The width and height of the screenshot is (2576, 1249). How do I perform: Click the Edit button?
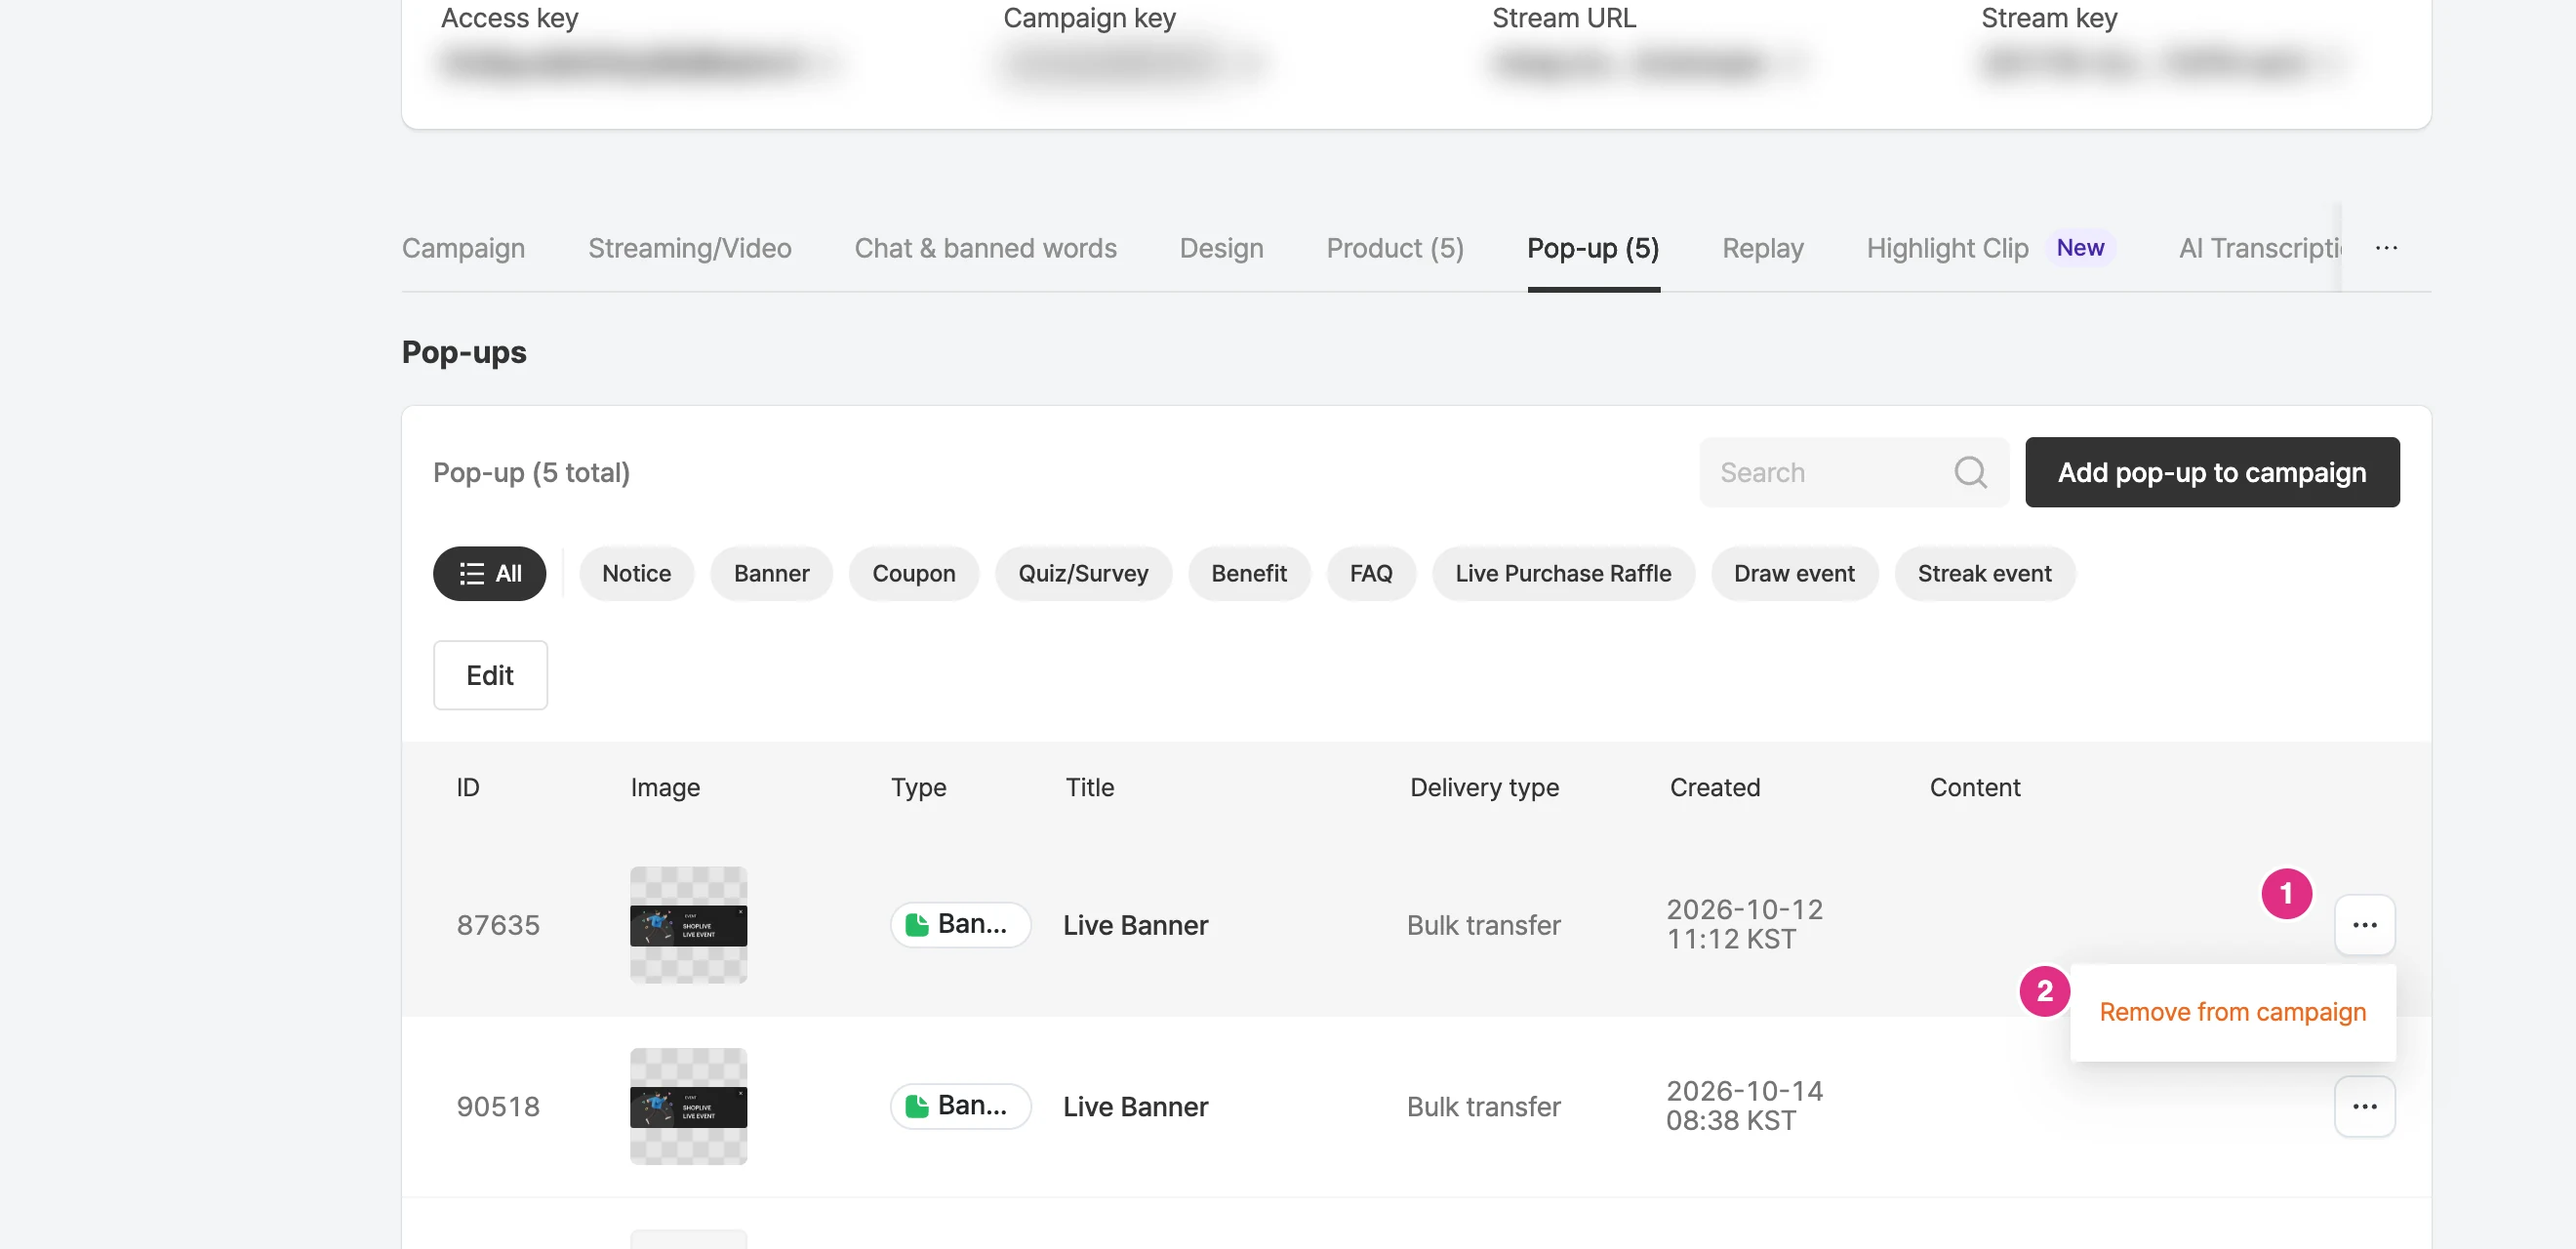coord(490,675)
